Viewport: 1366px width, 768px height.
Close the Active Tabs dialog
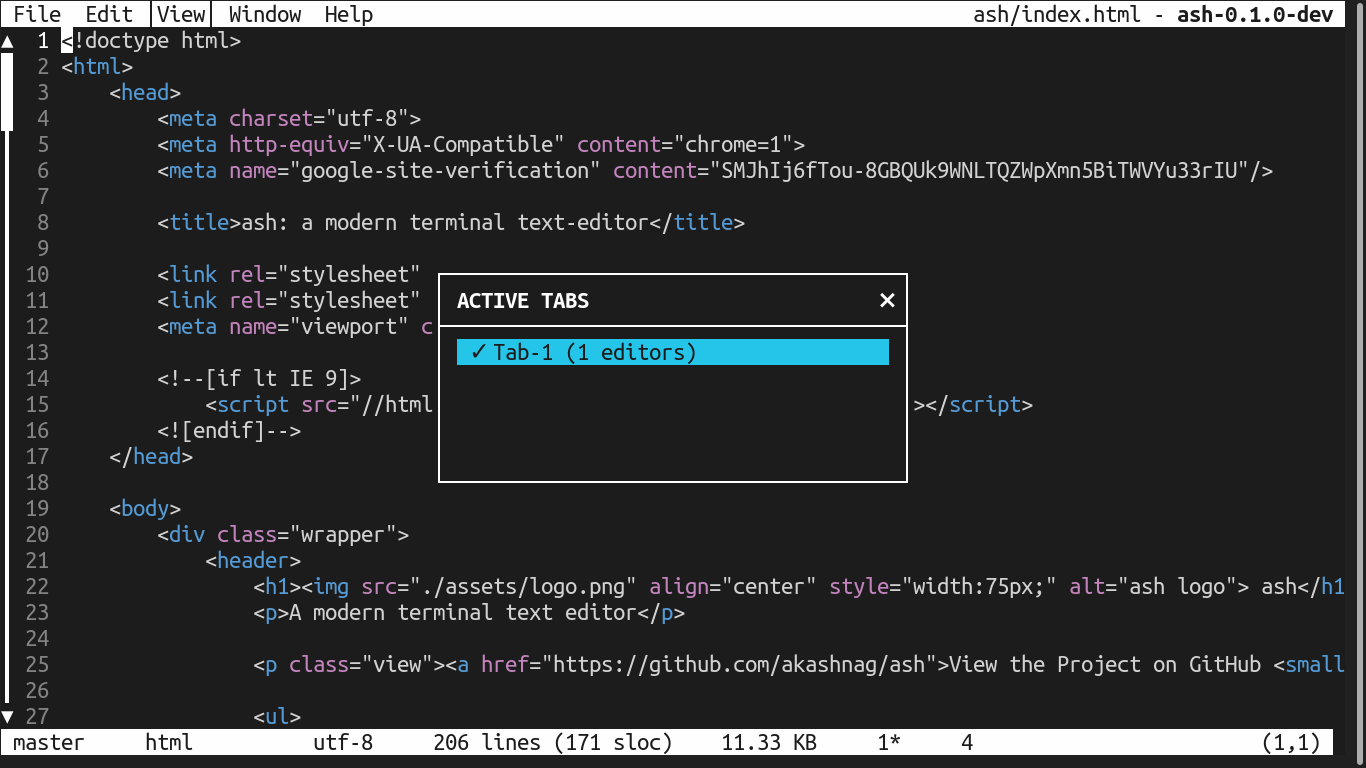(x=886, y=300)
